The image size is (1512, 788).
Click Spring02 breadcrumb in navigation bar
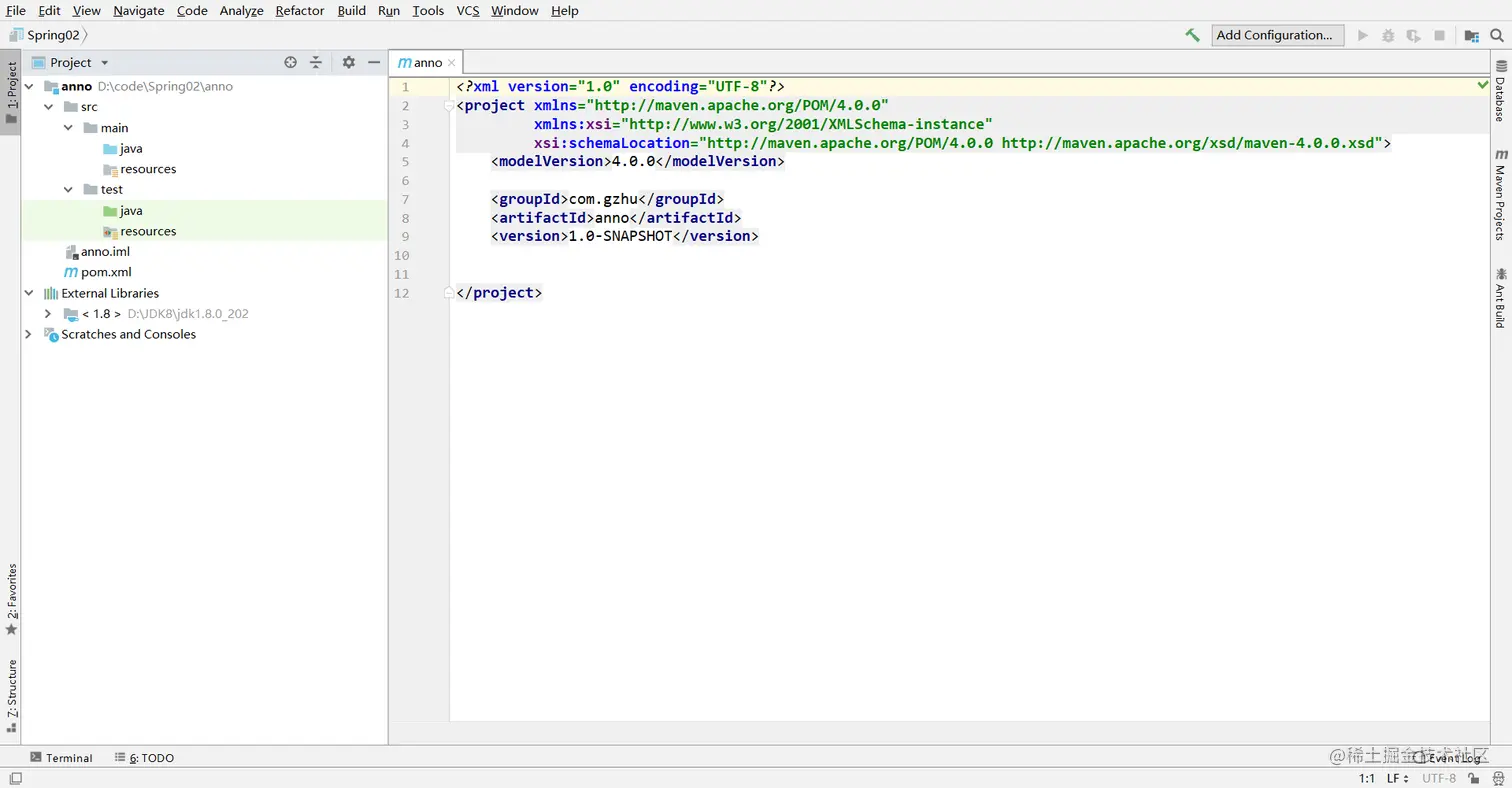[x=54, y=35]
